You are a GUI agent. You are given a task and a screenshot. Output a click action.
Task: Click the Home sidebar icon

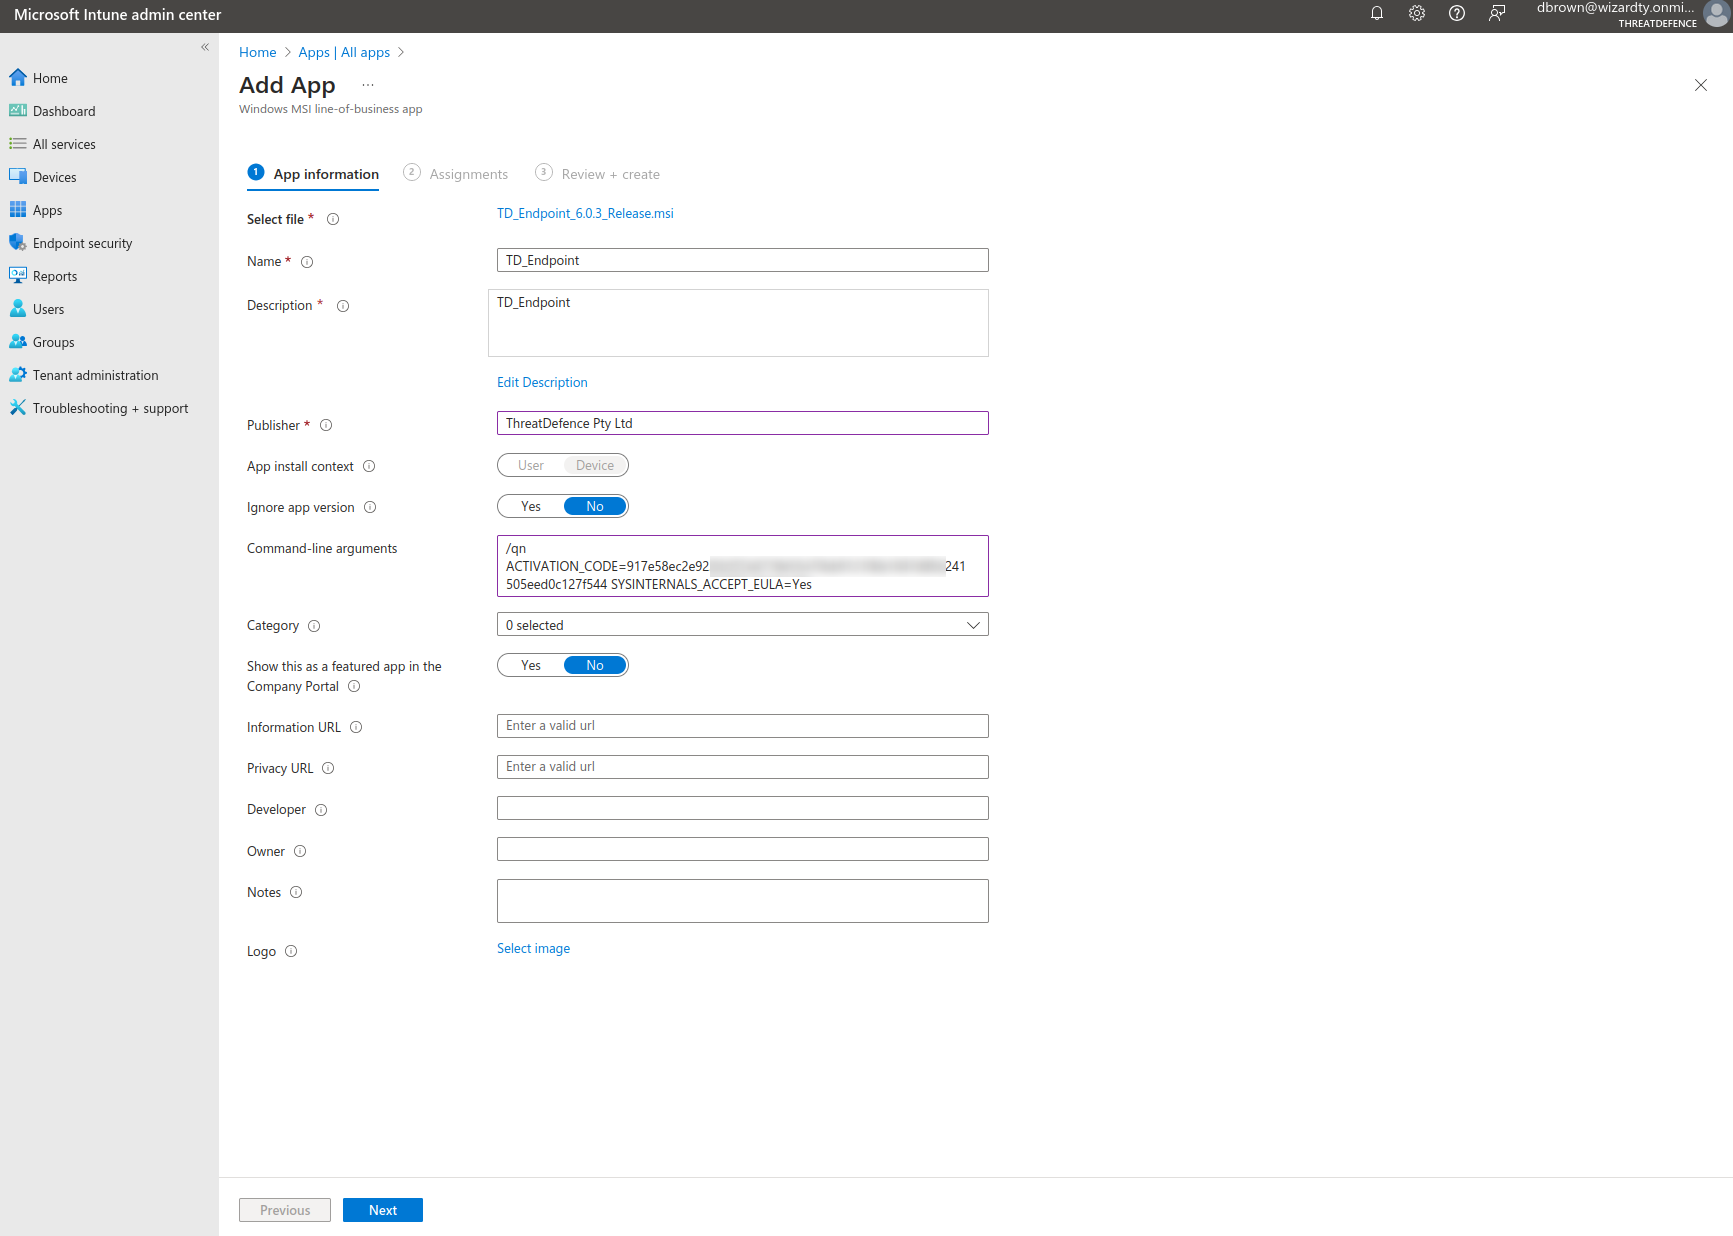pyautogui.click(x=18, y=78)
